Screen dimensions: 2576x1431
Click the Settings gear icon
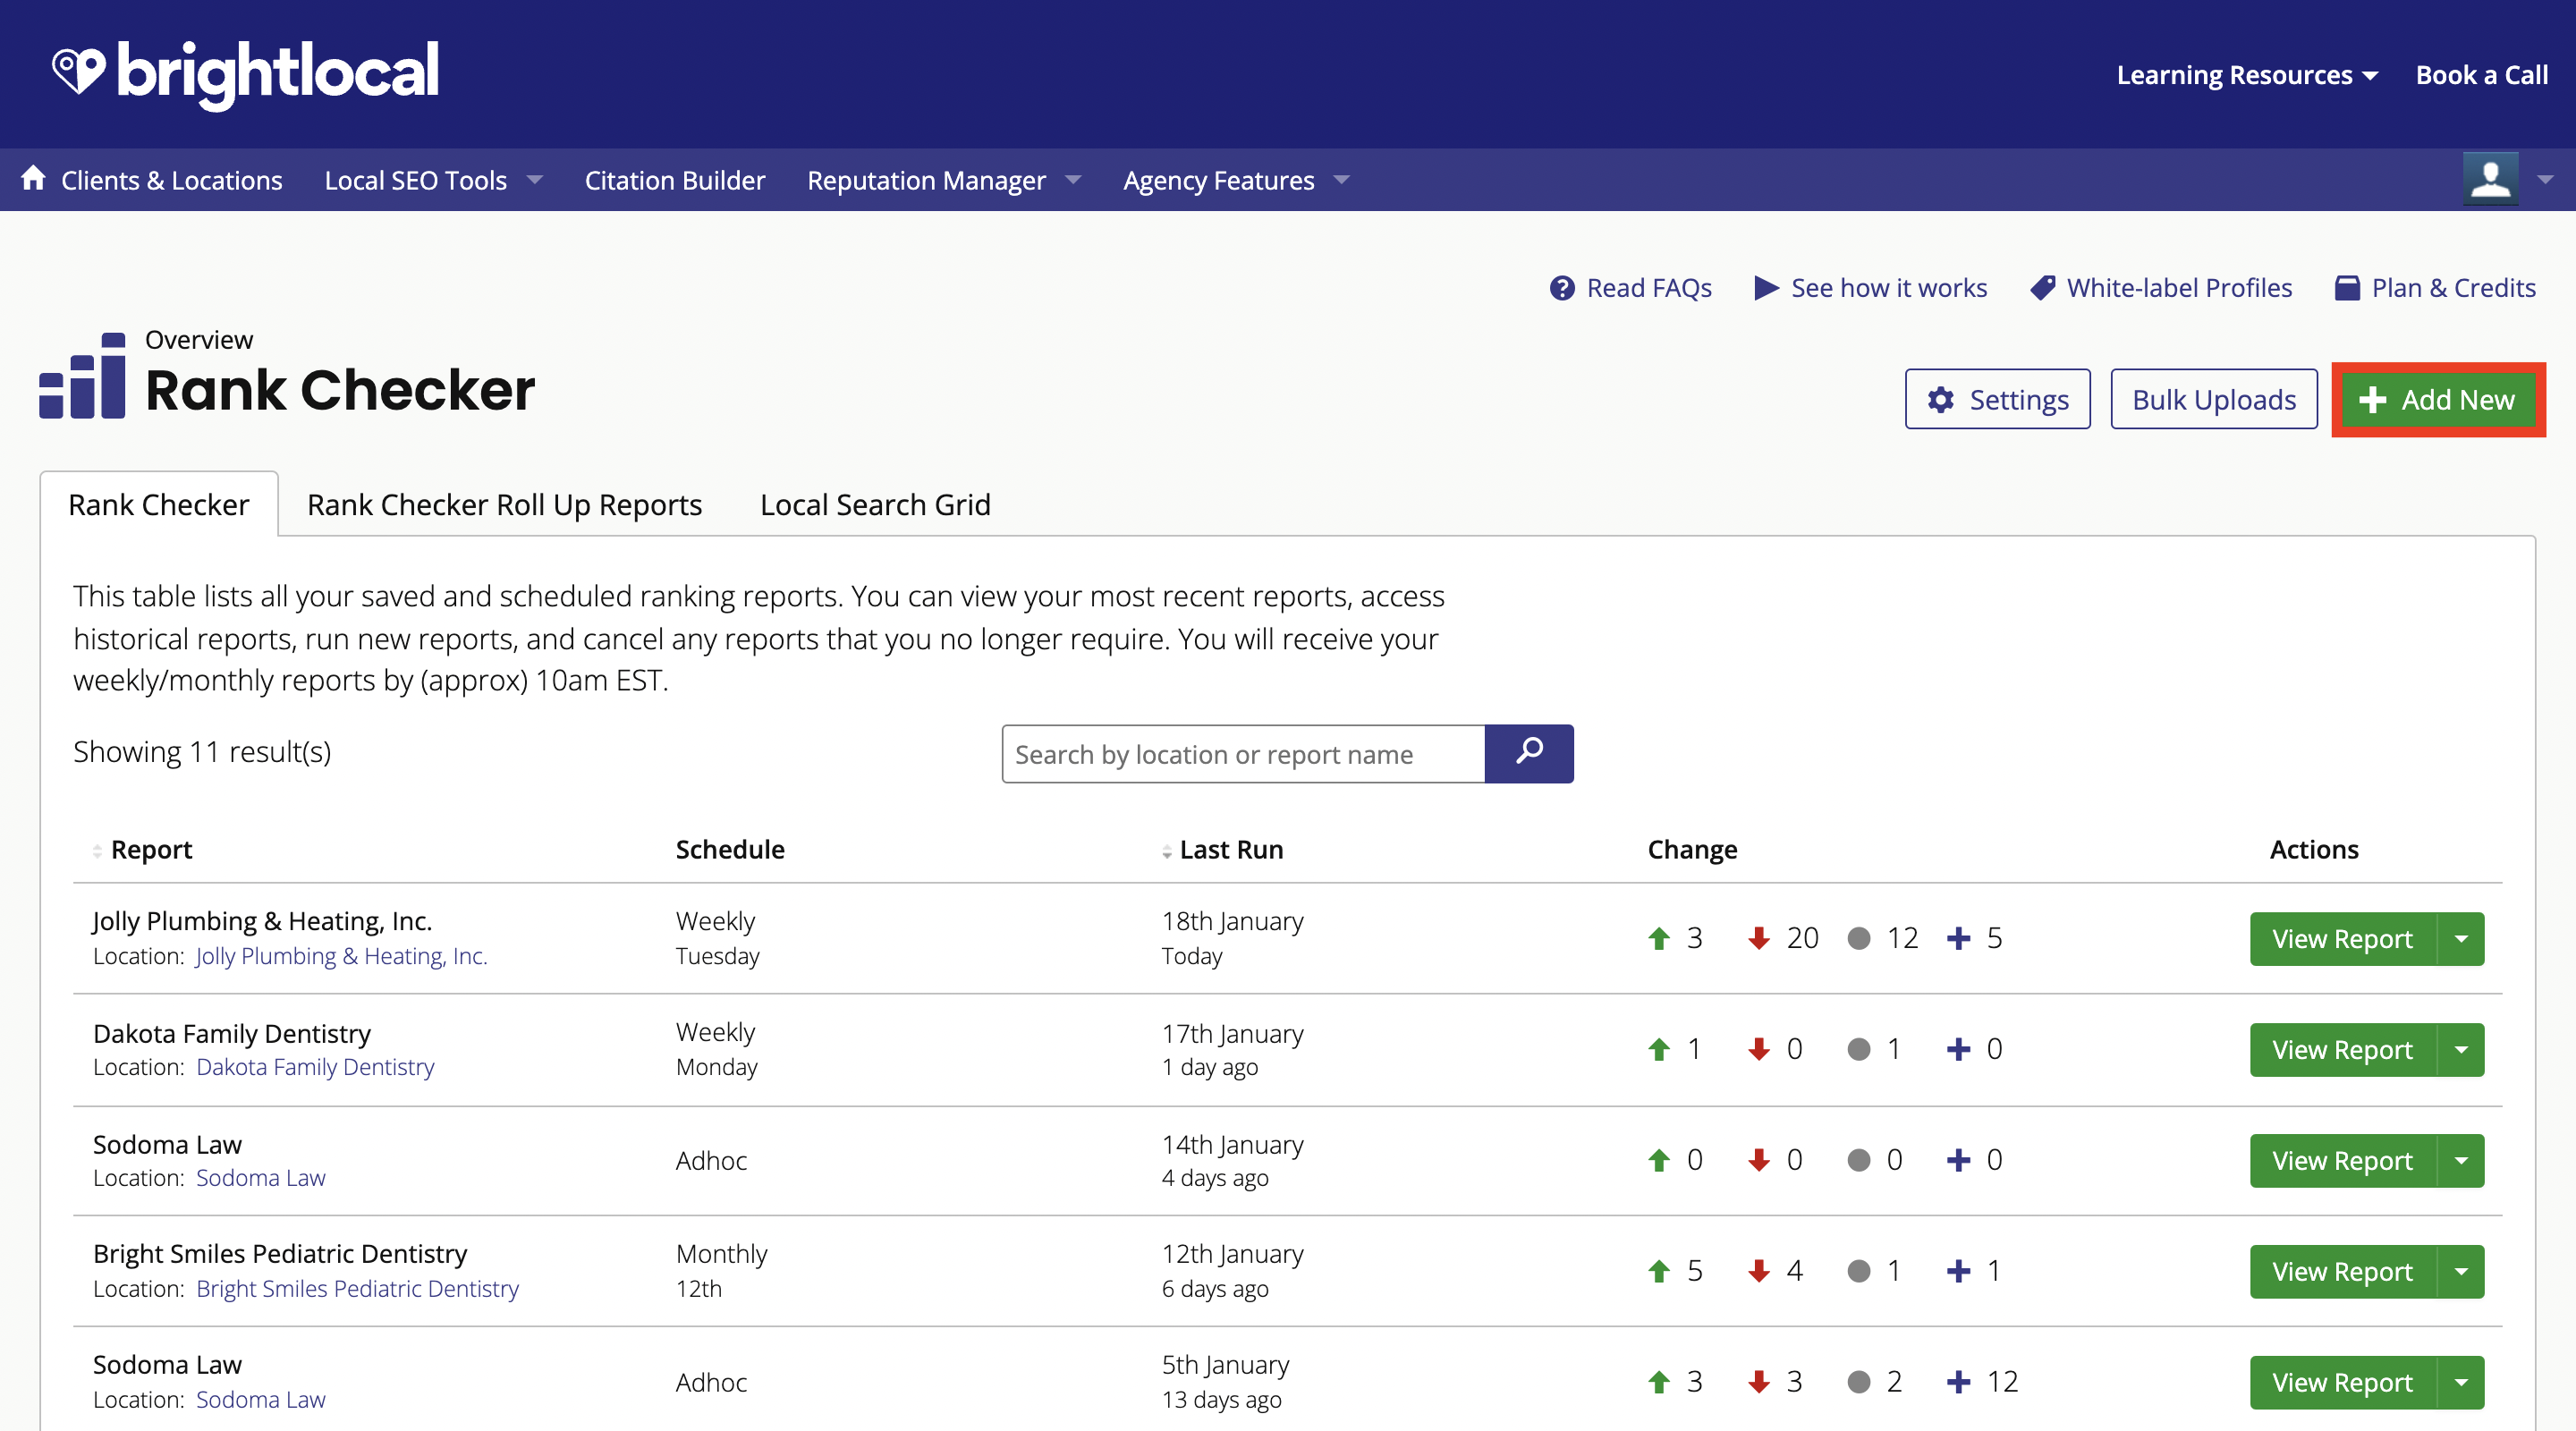[x=1941, y=400]
